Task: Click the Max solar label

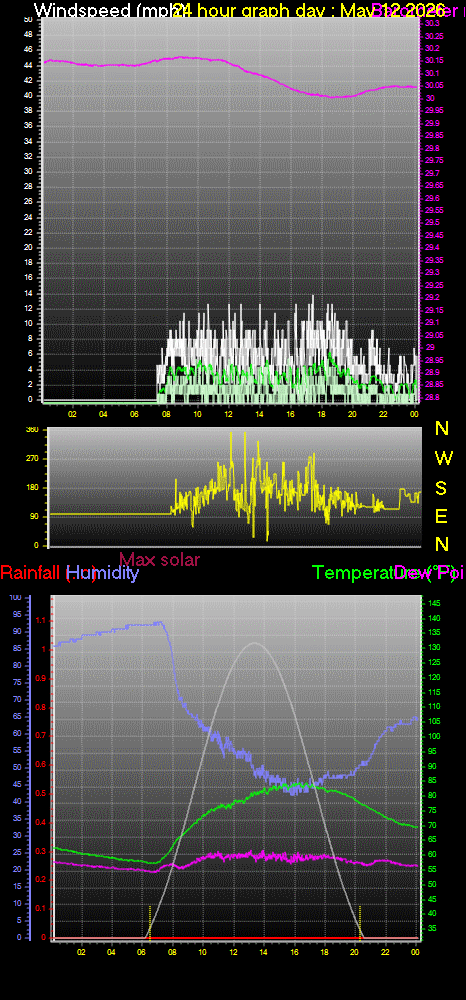Action: [159, 559]
